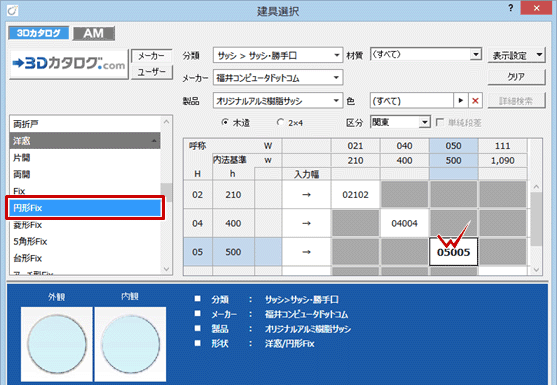Switch to the 3Dカタログ tab

pyautogui.click(x=39, y=33)
